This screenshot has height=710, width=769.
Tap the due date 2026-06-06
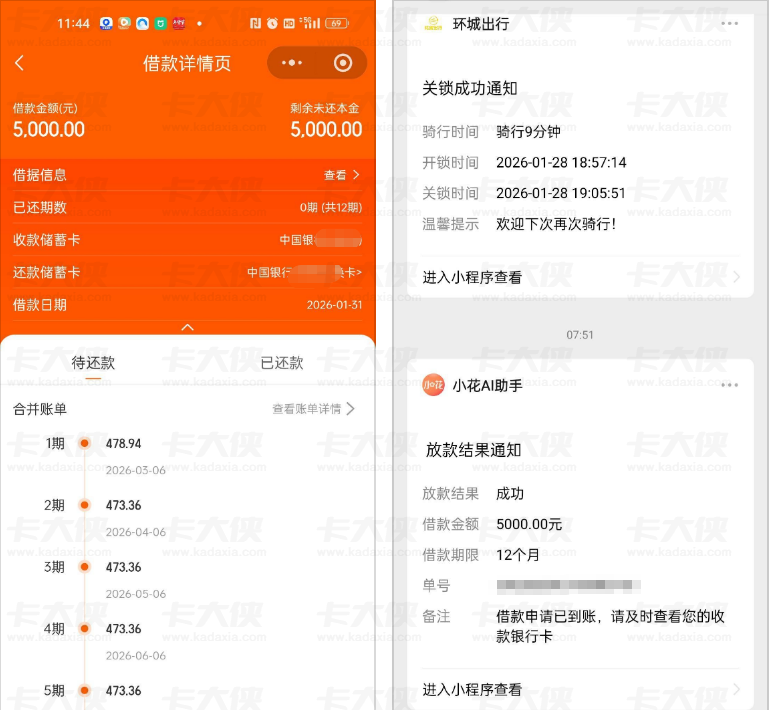(x=136, y=656)
